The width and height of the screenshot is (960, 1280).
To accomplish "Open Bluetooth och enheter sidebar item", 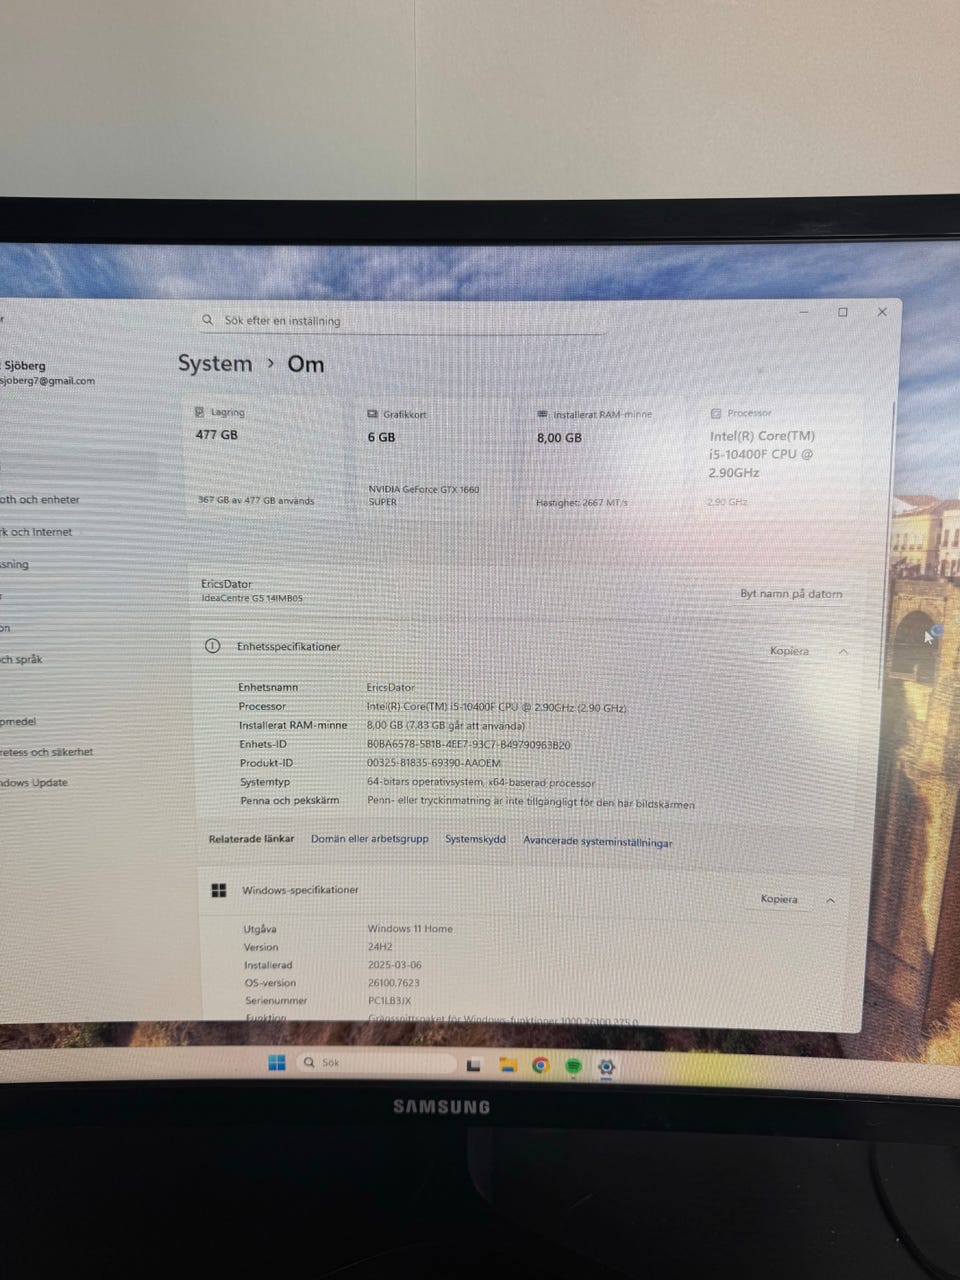I will tap(40, 499).
